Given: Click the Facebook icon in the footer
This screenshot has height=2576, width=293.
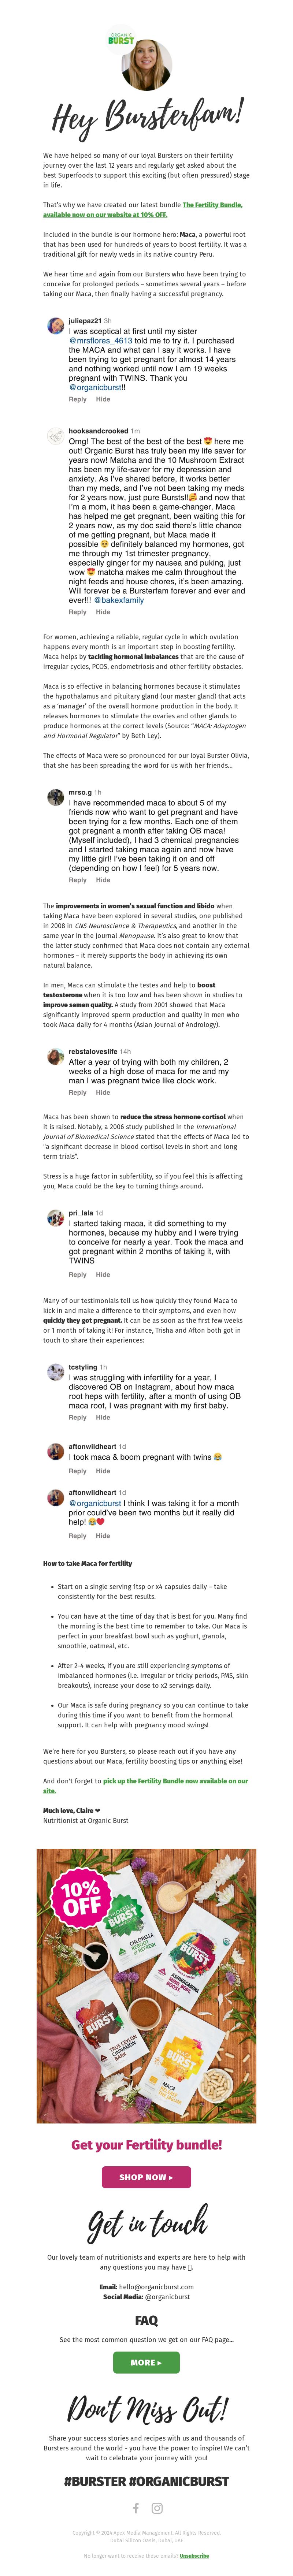Looking at the screenshot, I should point(136,2508).
